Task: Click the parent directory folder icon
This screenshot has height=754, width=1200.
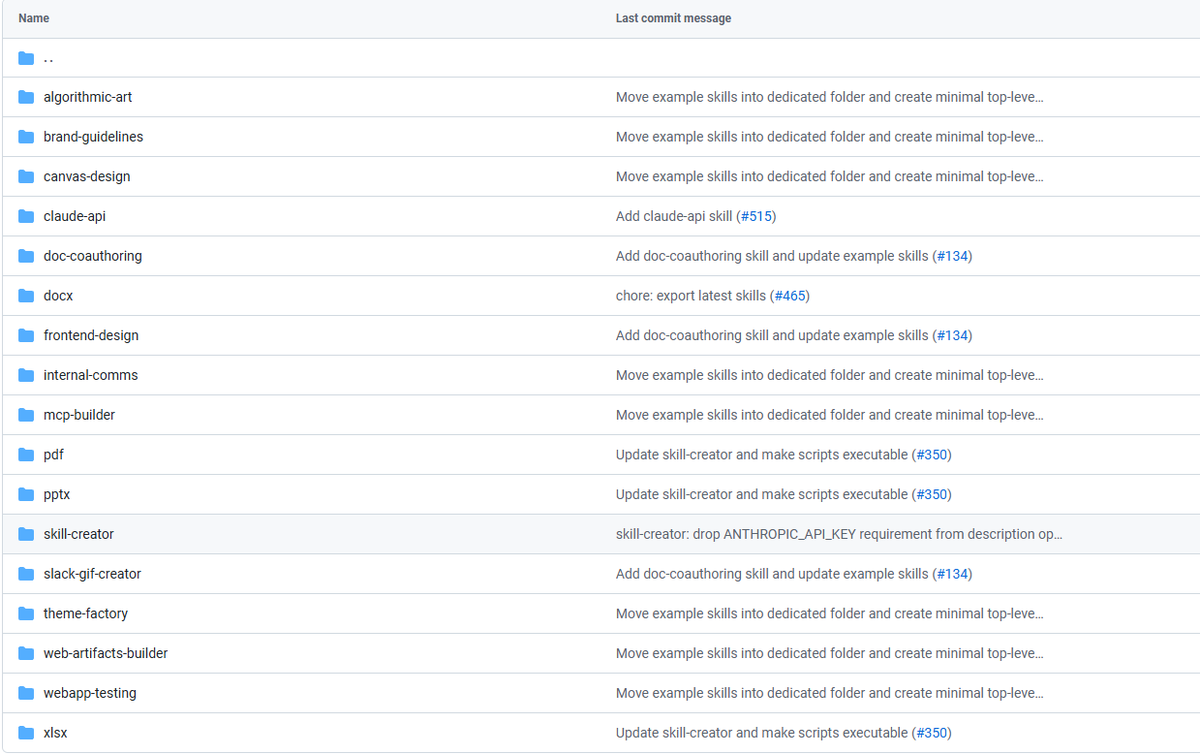Action: pyautogui.click(x=26, y=58)
